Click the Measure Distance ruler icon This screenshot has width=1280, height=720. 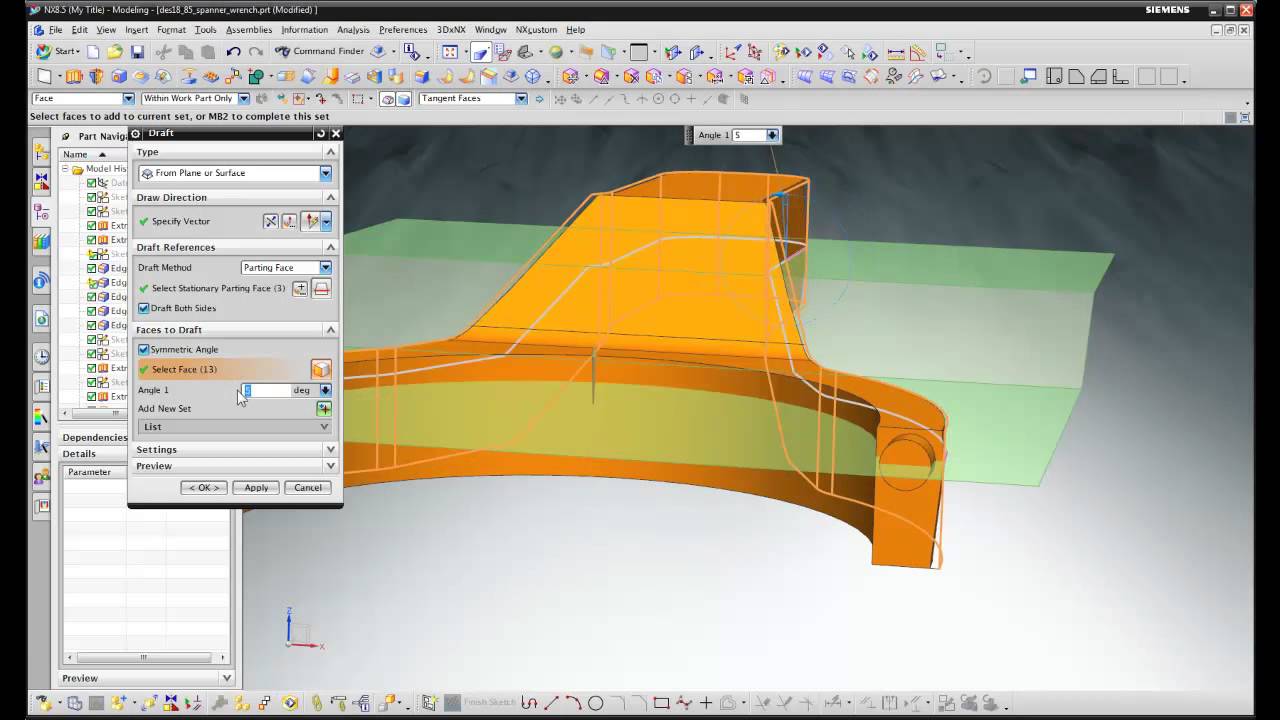(x=895, y=52)
